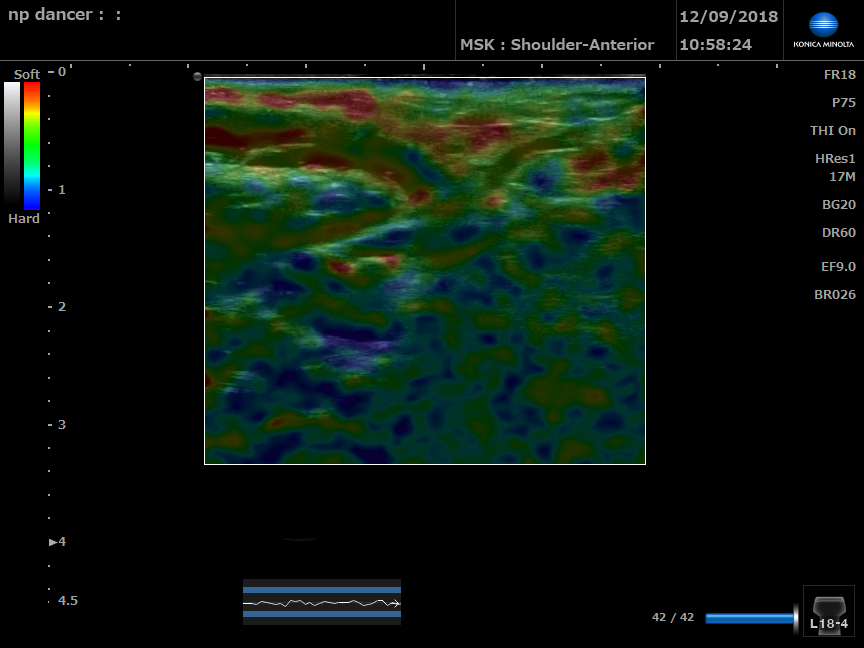Adjust the DR60 dynamic range setting
The height and width of the screenshot is (648, 864).
838,233
